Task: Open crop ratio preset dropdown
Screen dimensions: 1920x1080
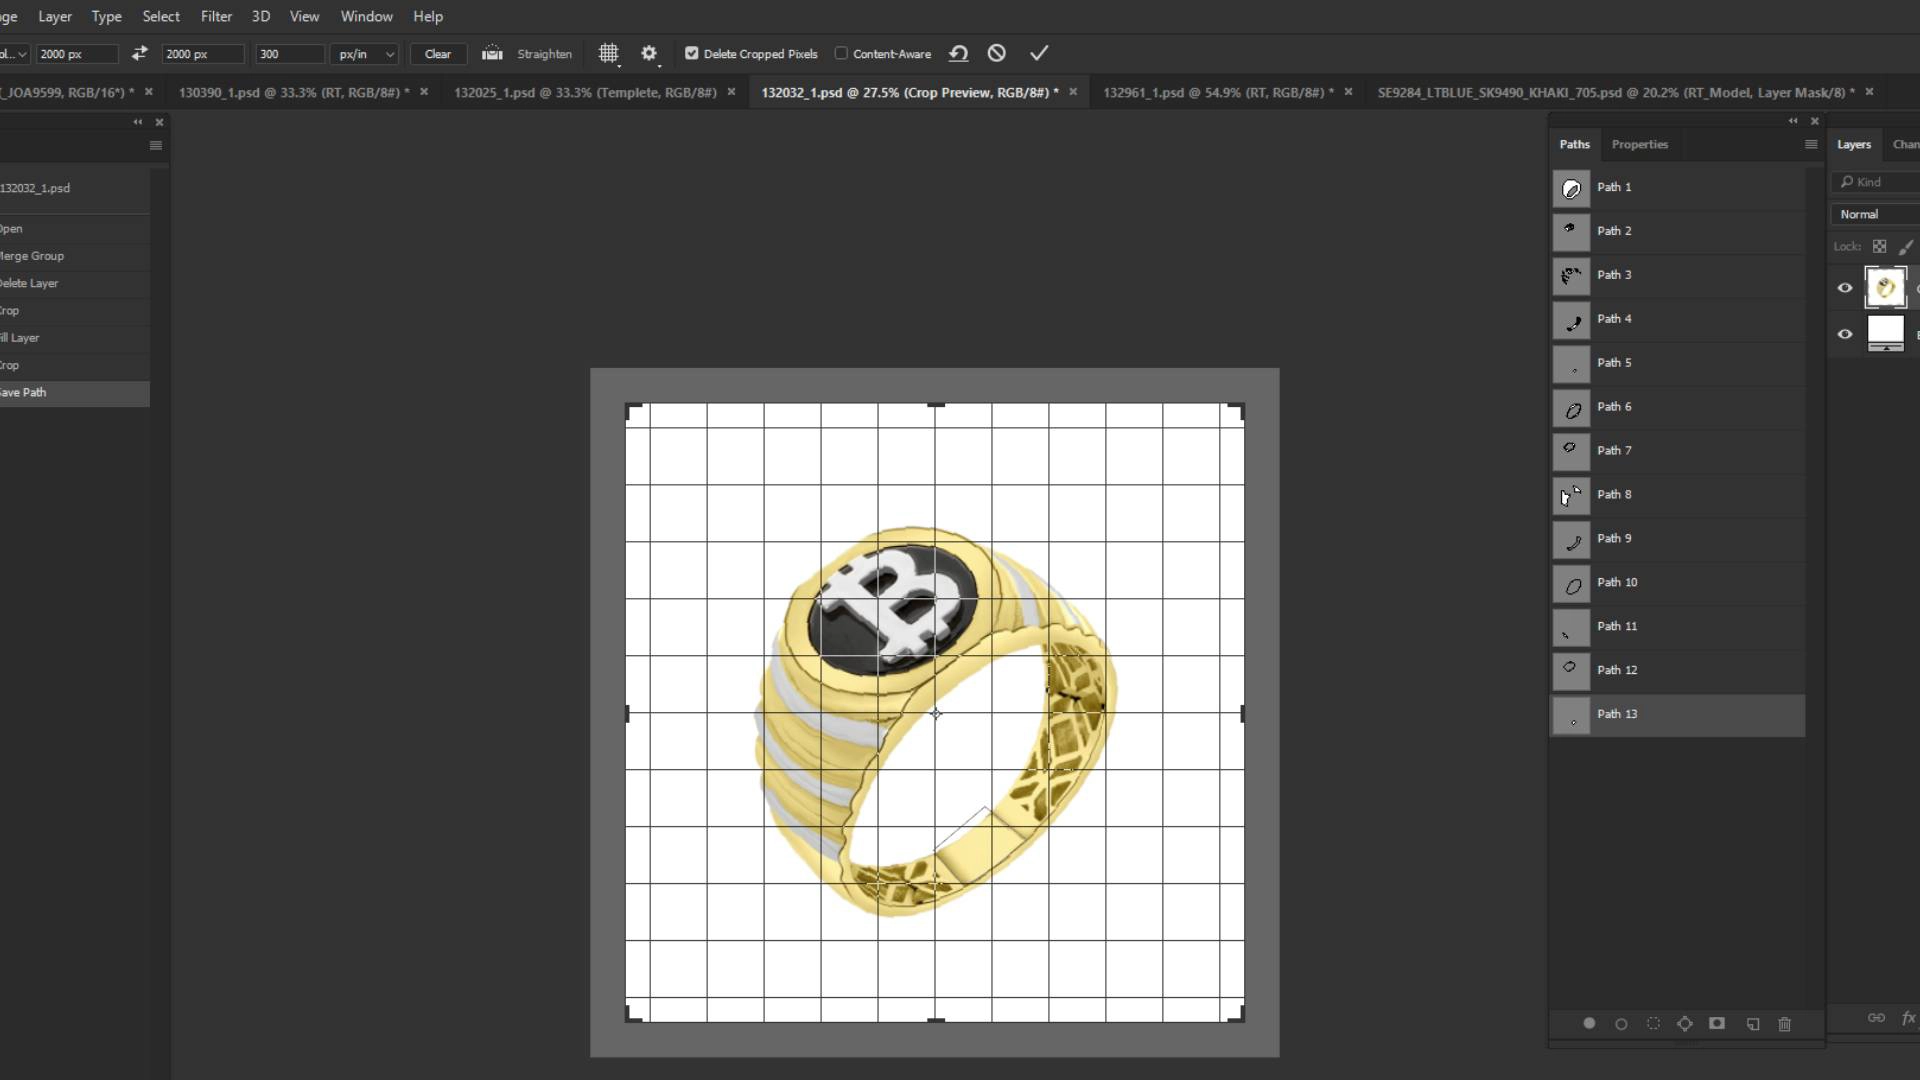Action: click(x=15, y=54)
